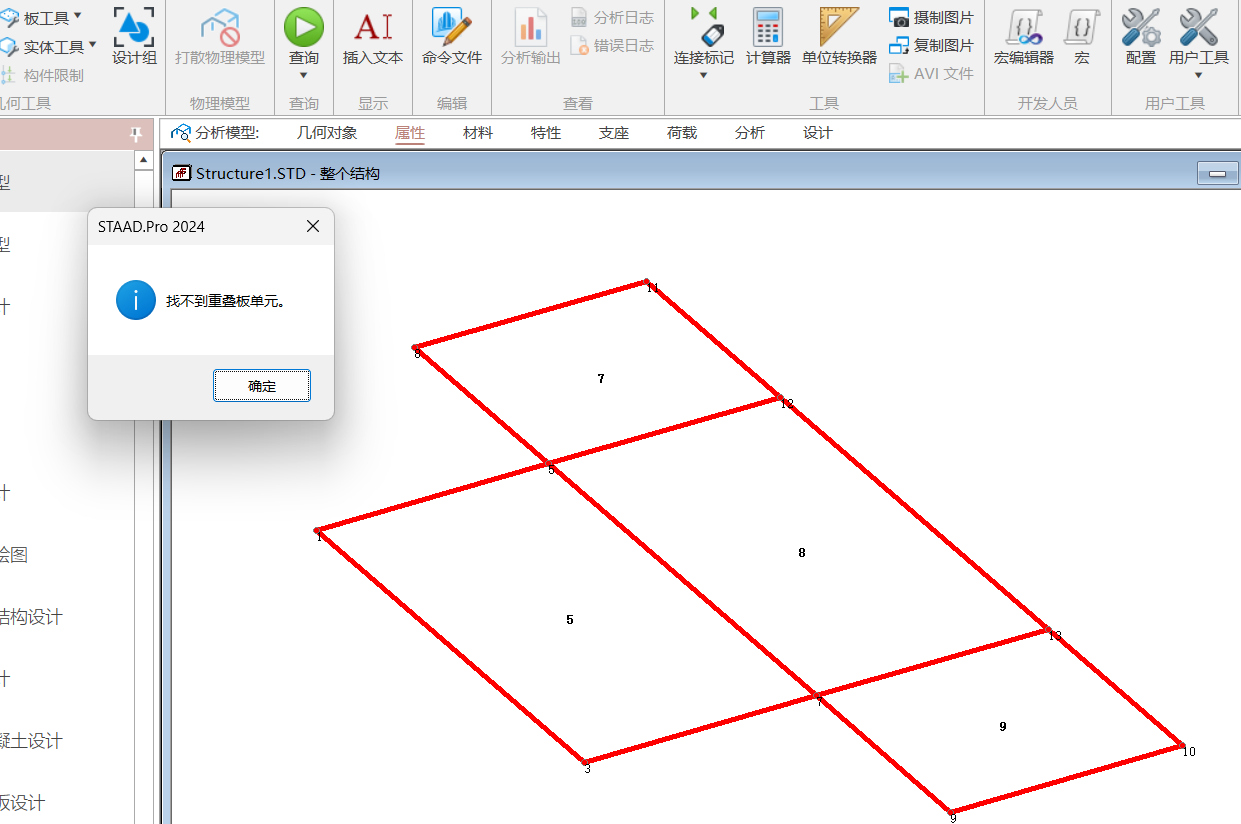
Task: Open the 错误日志 error log
Action: (x=612, y=46)
